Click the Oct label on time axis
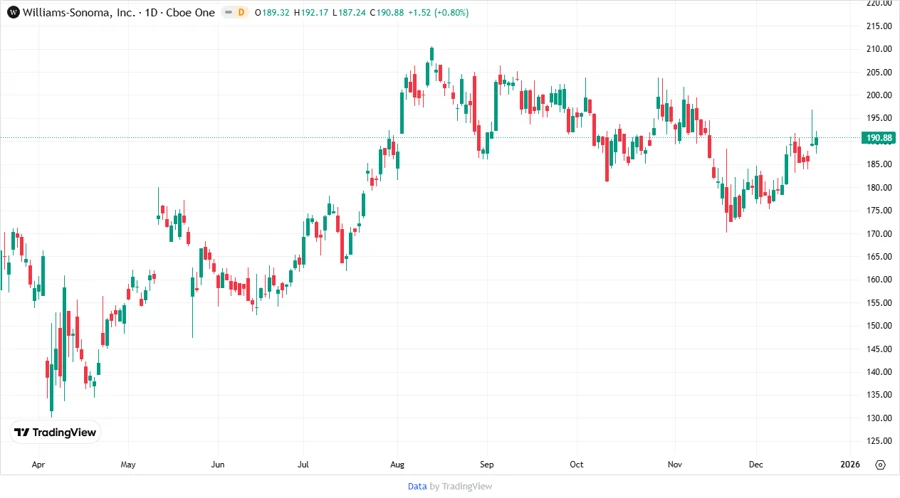The height and width of the screenshot is (498, 900). [x=576, y=465]
